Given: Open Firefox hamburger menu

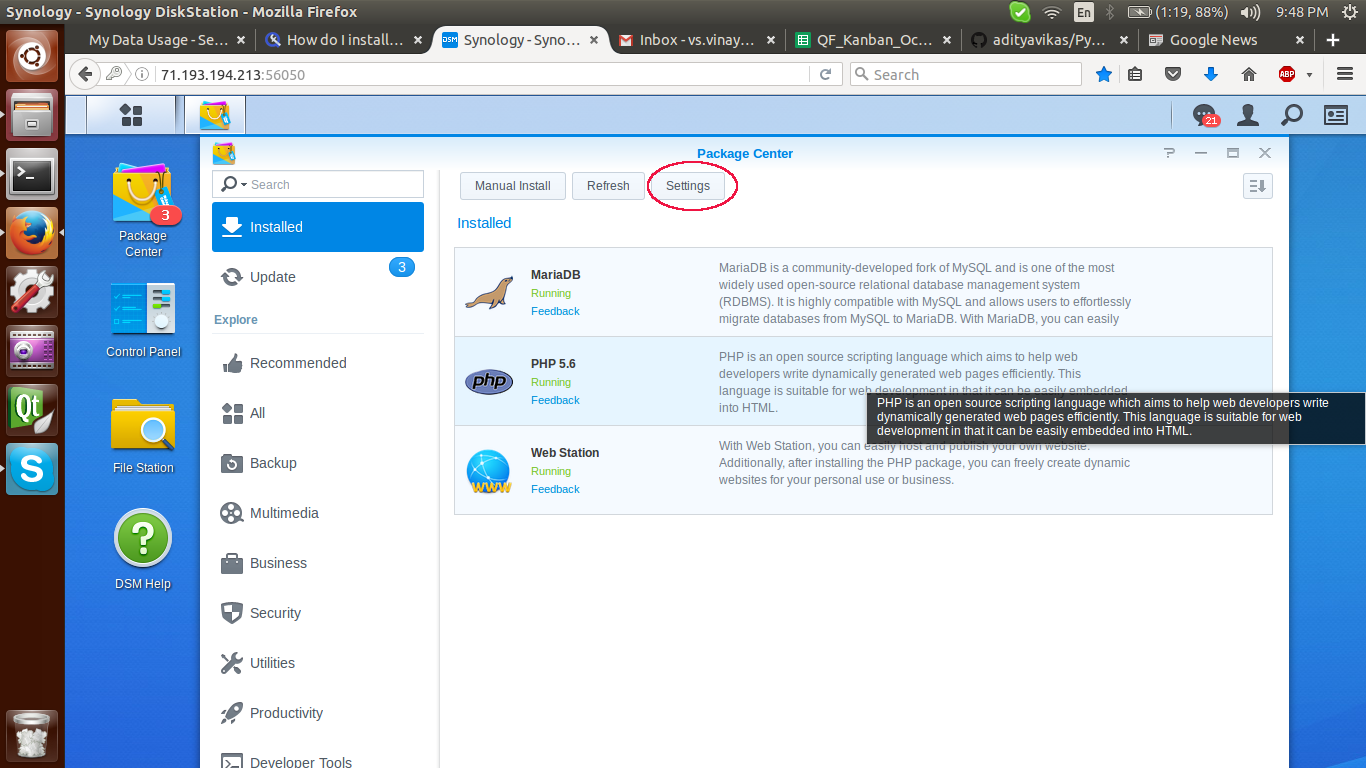Looking at the screenshot, I should tap(1344, 74).
